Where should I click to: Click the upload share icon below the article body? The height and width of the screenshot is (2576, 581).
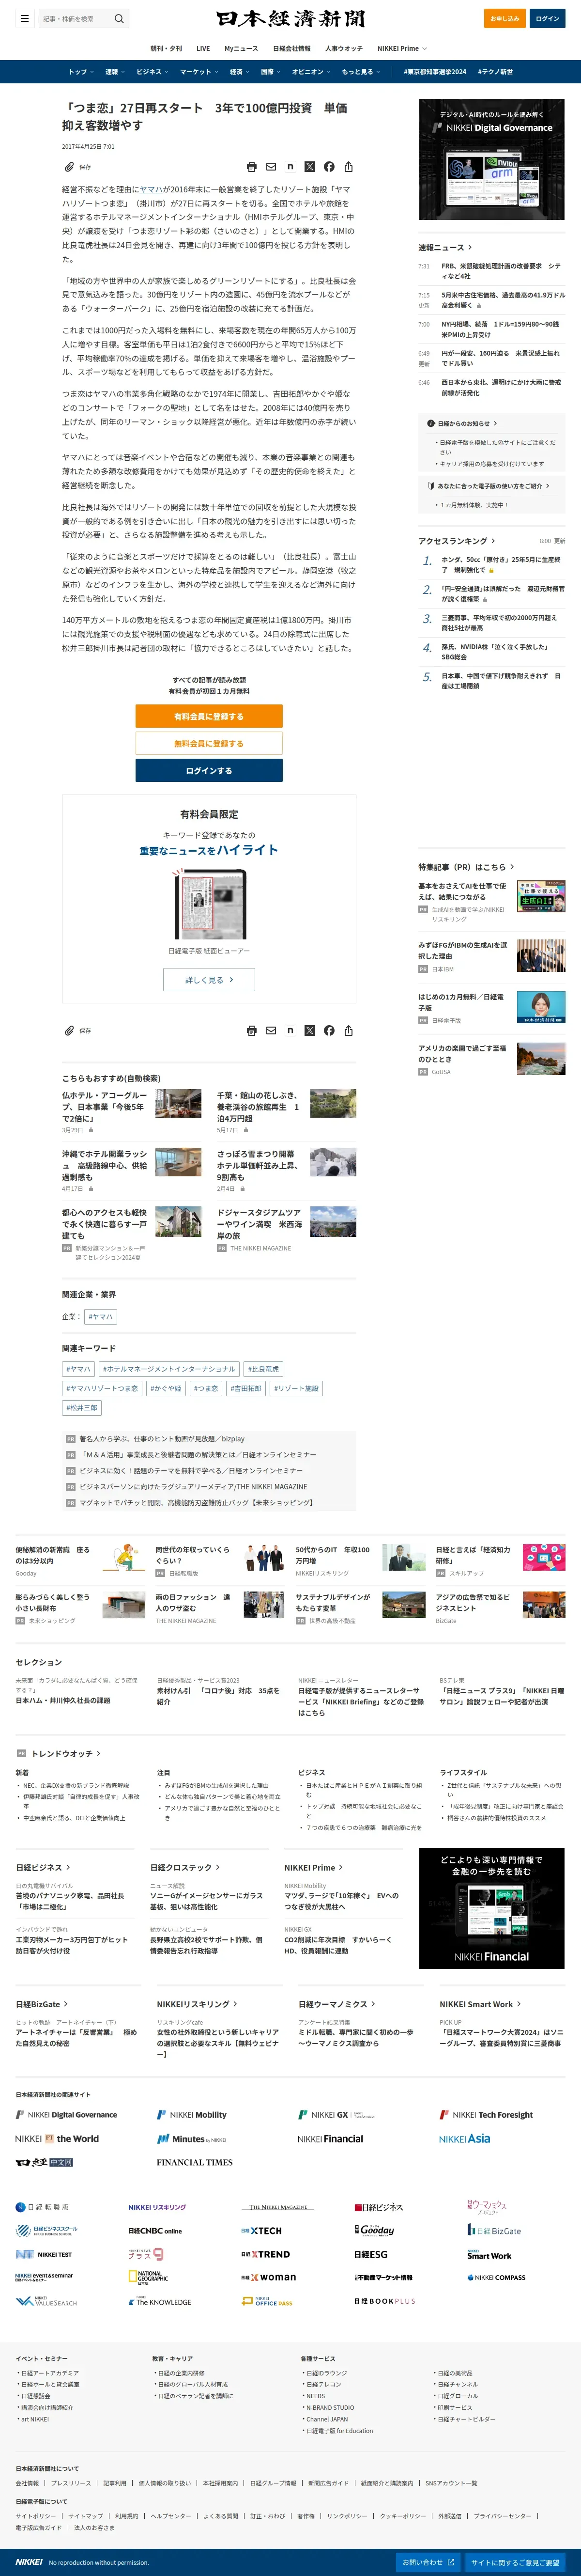[x=348, y=1030]
